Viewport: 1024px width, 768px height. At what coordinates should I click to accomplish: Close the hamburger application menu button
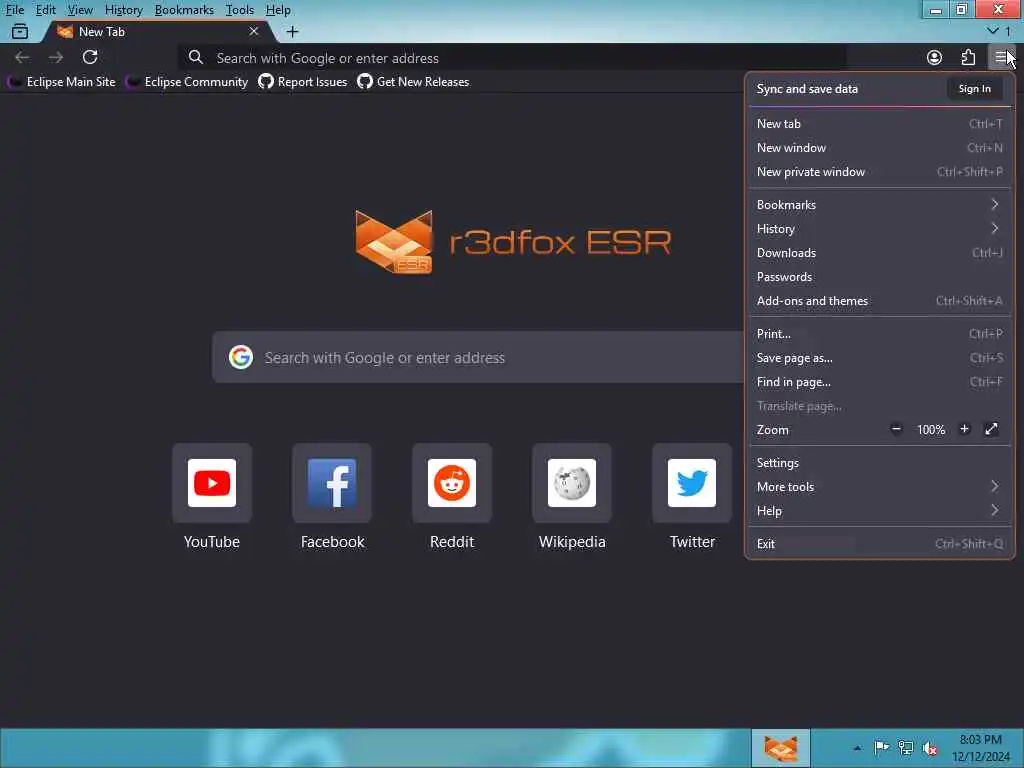point(1001,57)
